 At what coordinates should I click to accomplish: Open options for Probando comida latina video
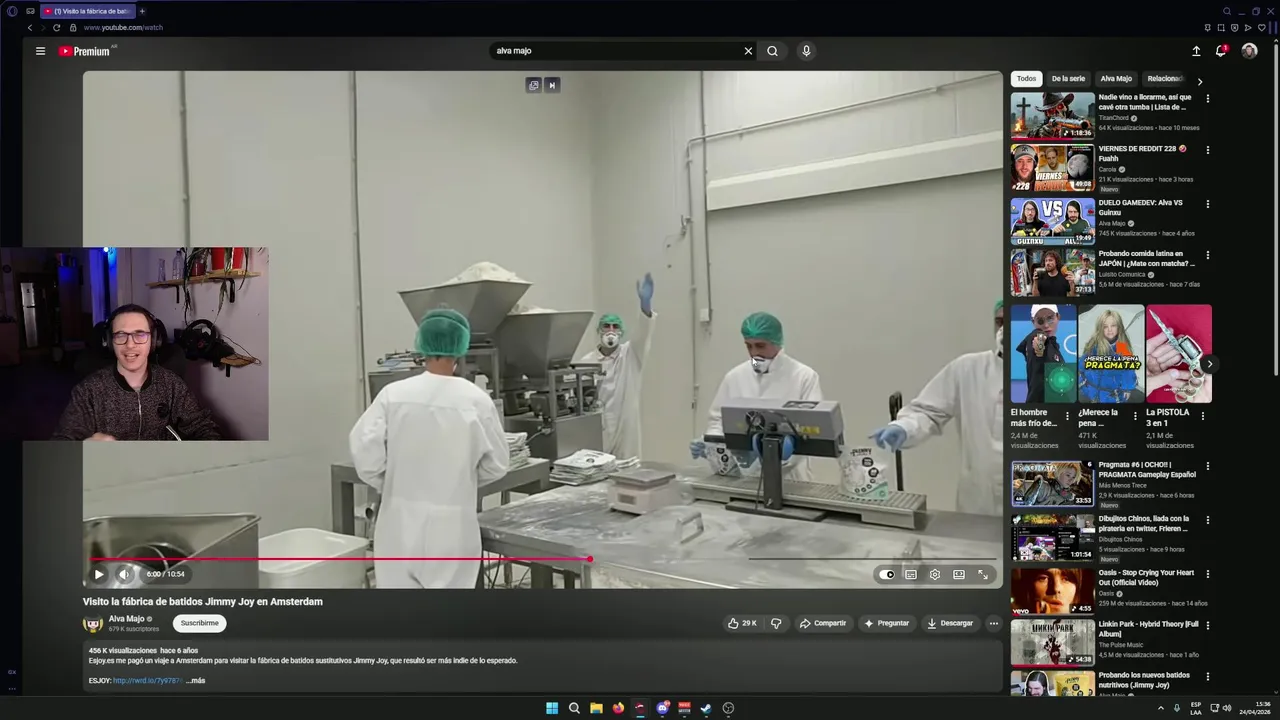[1207, 255]
